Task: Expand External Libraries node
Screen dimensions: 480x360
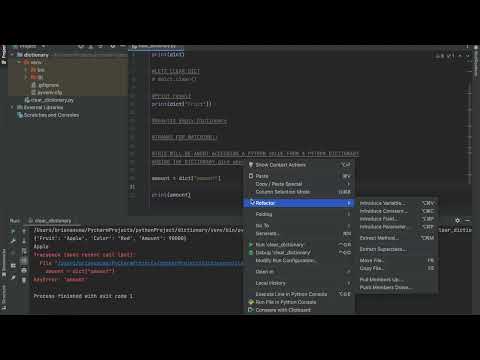Action: pos(13,107)
